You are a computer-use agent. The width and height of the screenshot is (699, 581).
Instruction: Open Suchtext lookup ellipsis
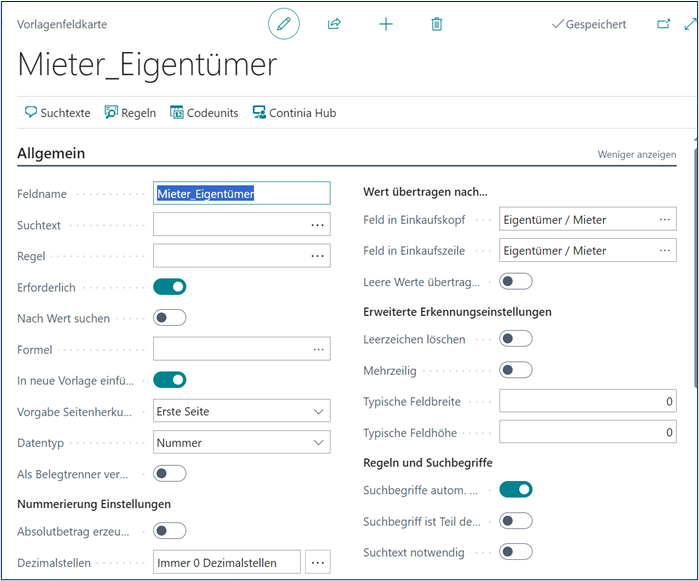tap(317, 225)
